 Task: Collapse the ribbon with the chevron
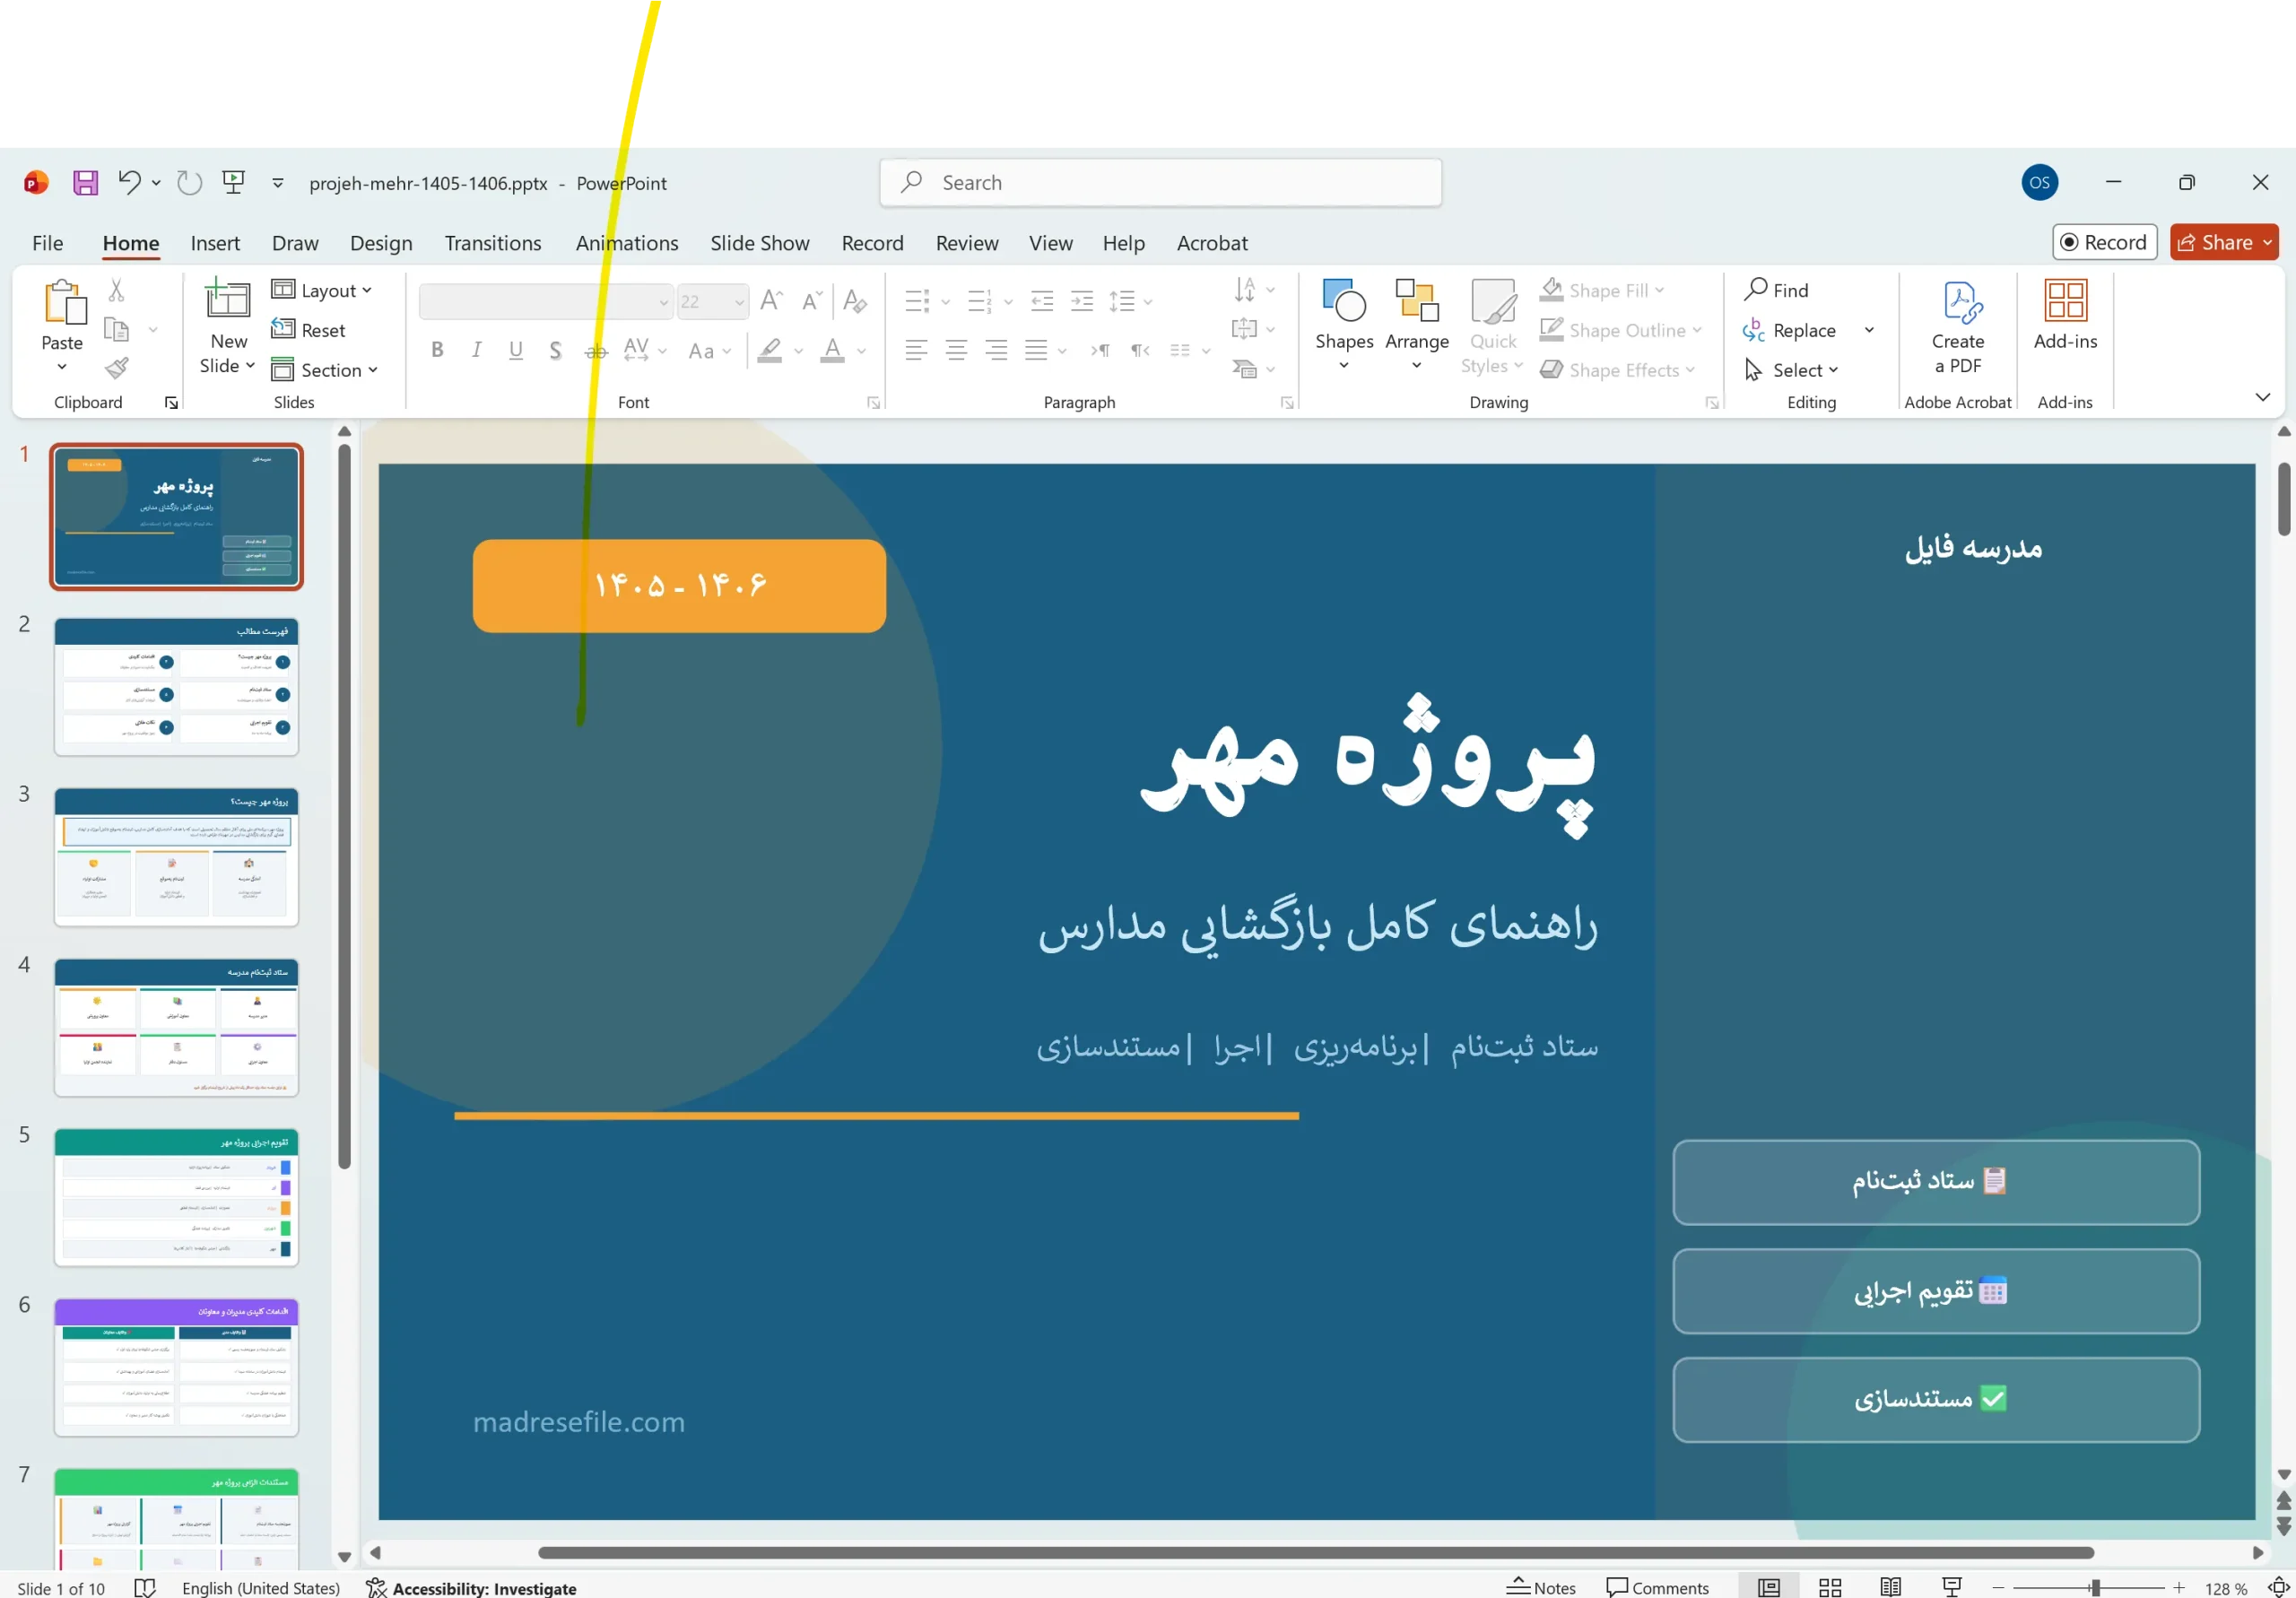2262,397
